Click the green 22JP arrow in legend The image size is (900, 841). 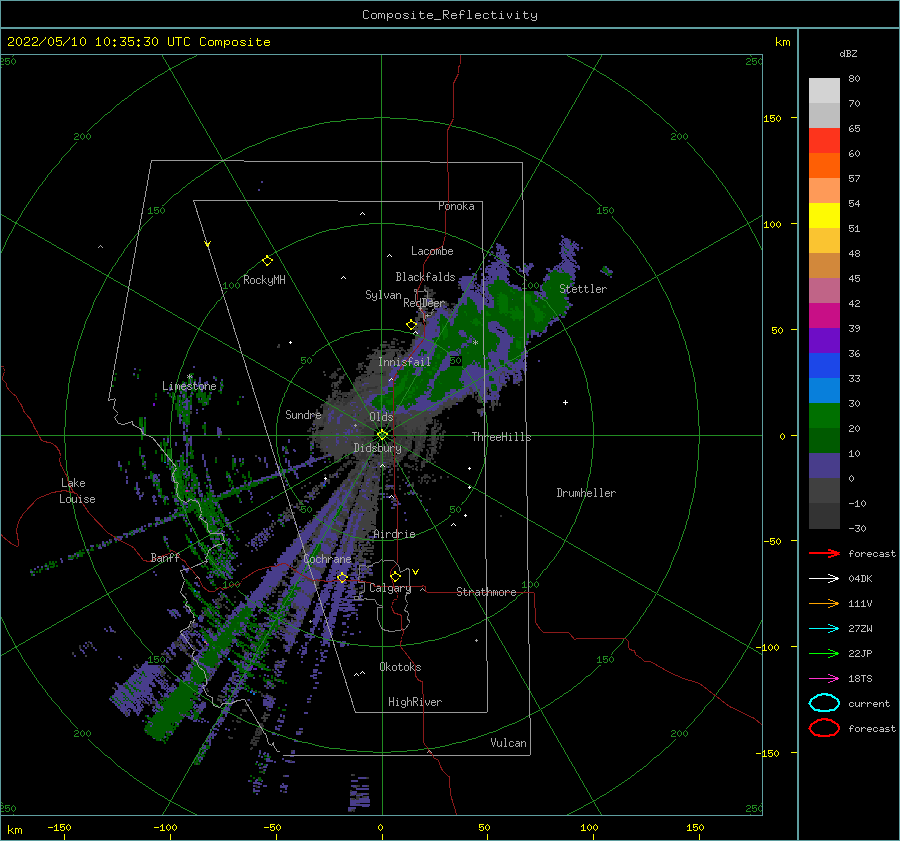(x=824, y=653)
